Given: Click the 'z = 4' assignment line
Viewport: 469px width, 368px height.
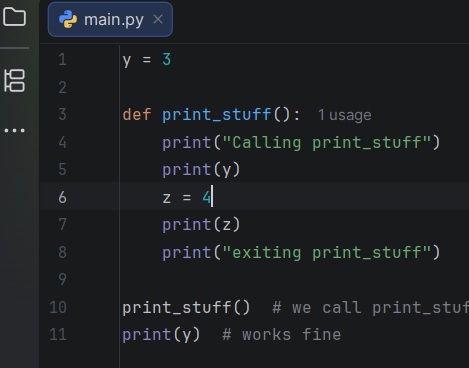Looking at the screenshot, I should (187, 197).
